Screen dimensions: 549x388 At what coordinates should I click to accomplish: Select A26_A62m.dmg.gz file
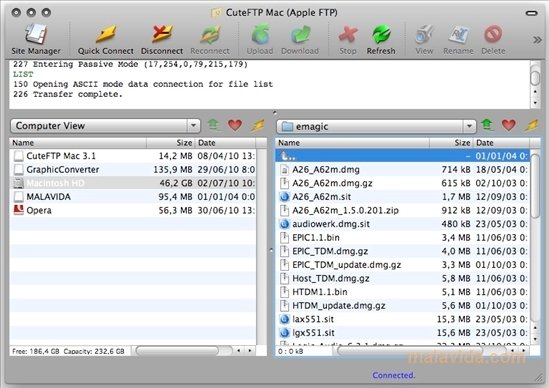pos(403,183)
